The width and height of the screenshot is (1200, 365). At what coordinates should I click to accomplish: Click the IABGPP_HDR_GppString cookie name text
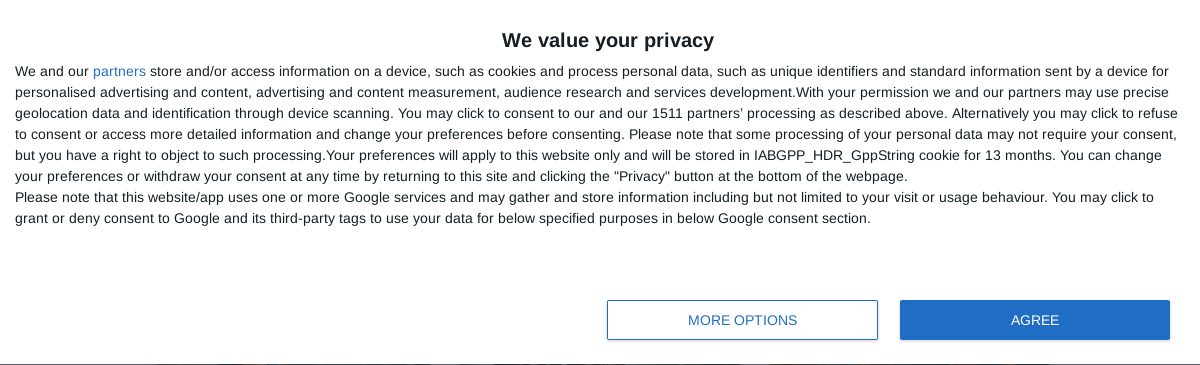click(836, 156)
